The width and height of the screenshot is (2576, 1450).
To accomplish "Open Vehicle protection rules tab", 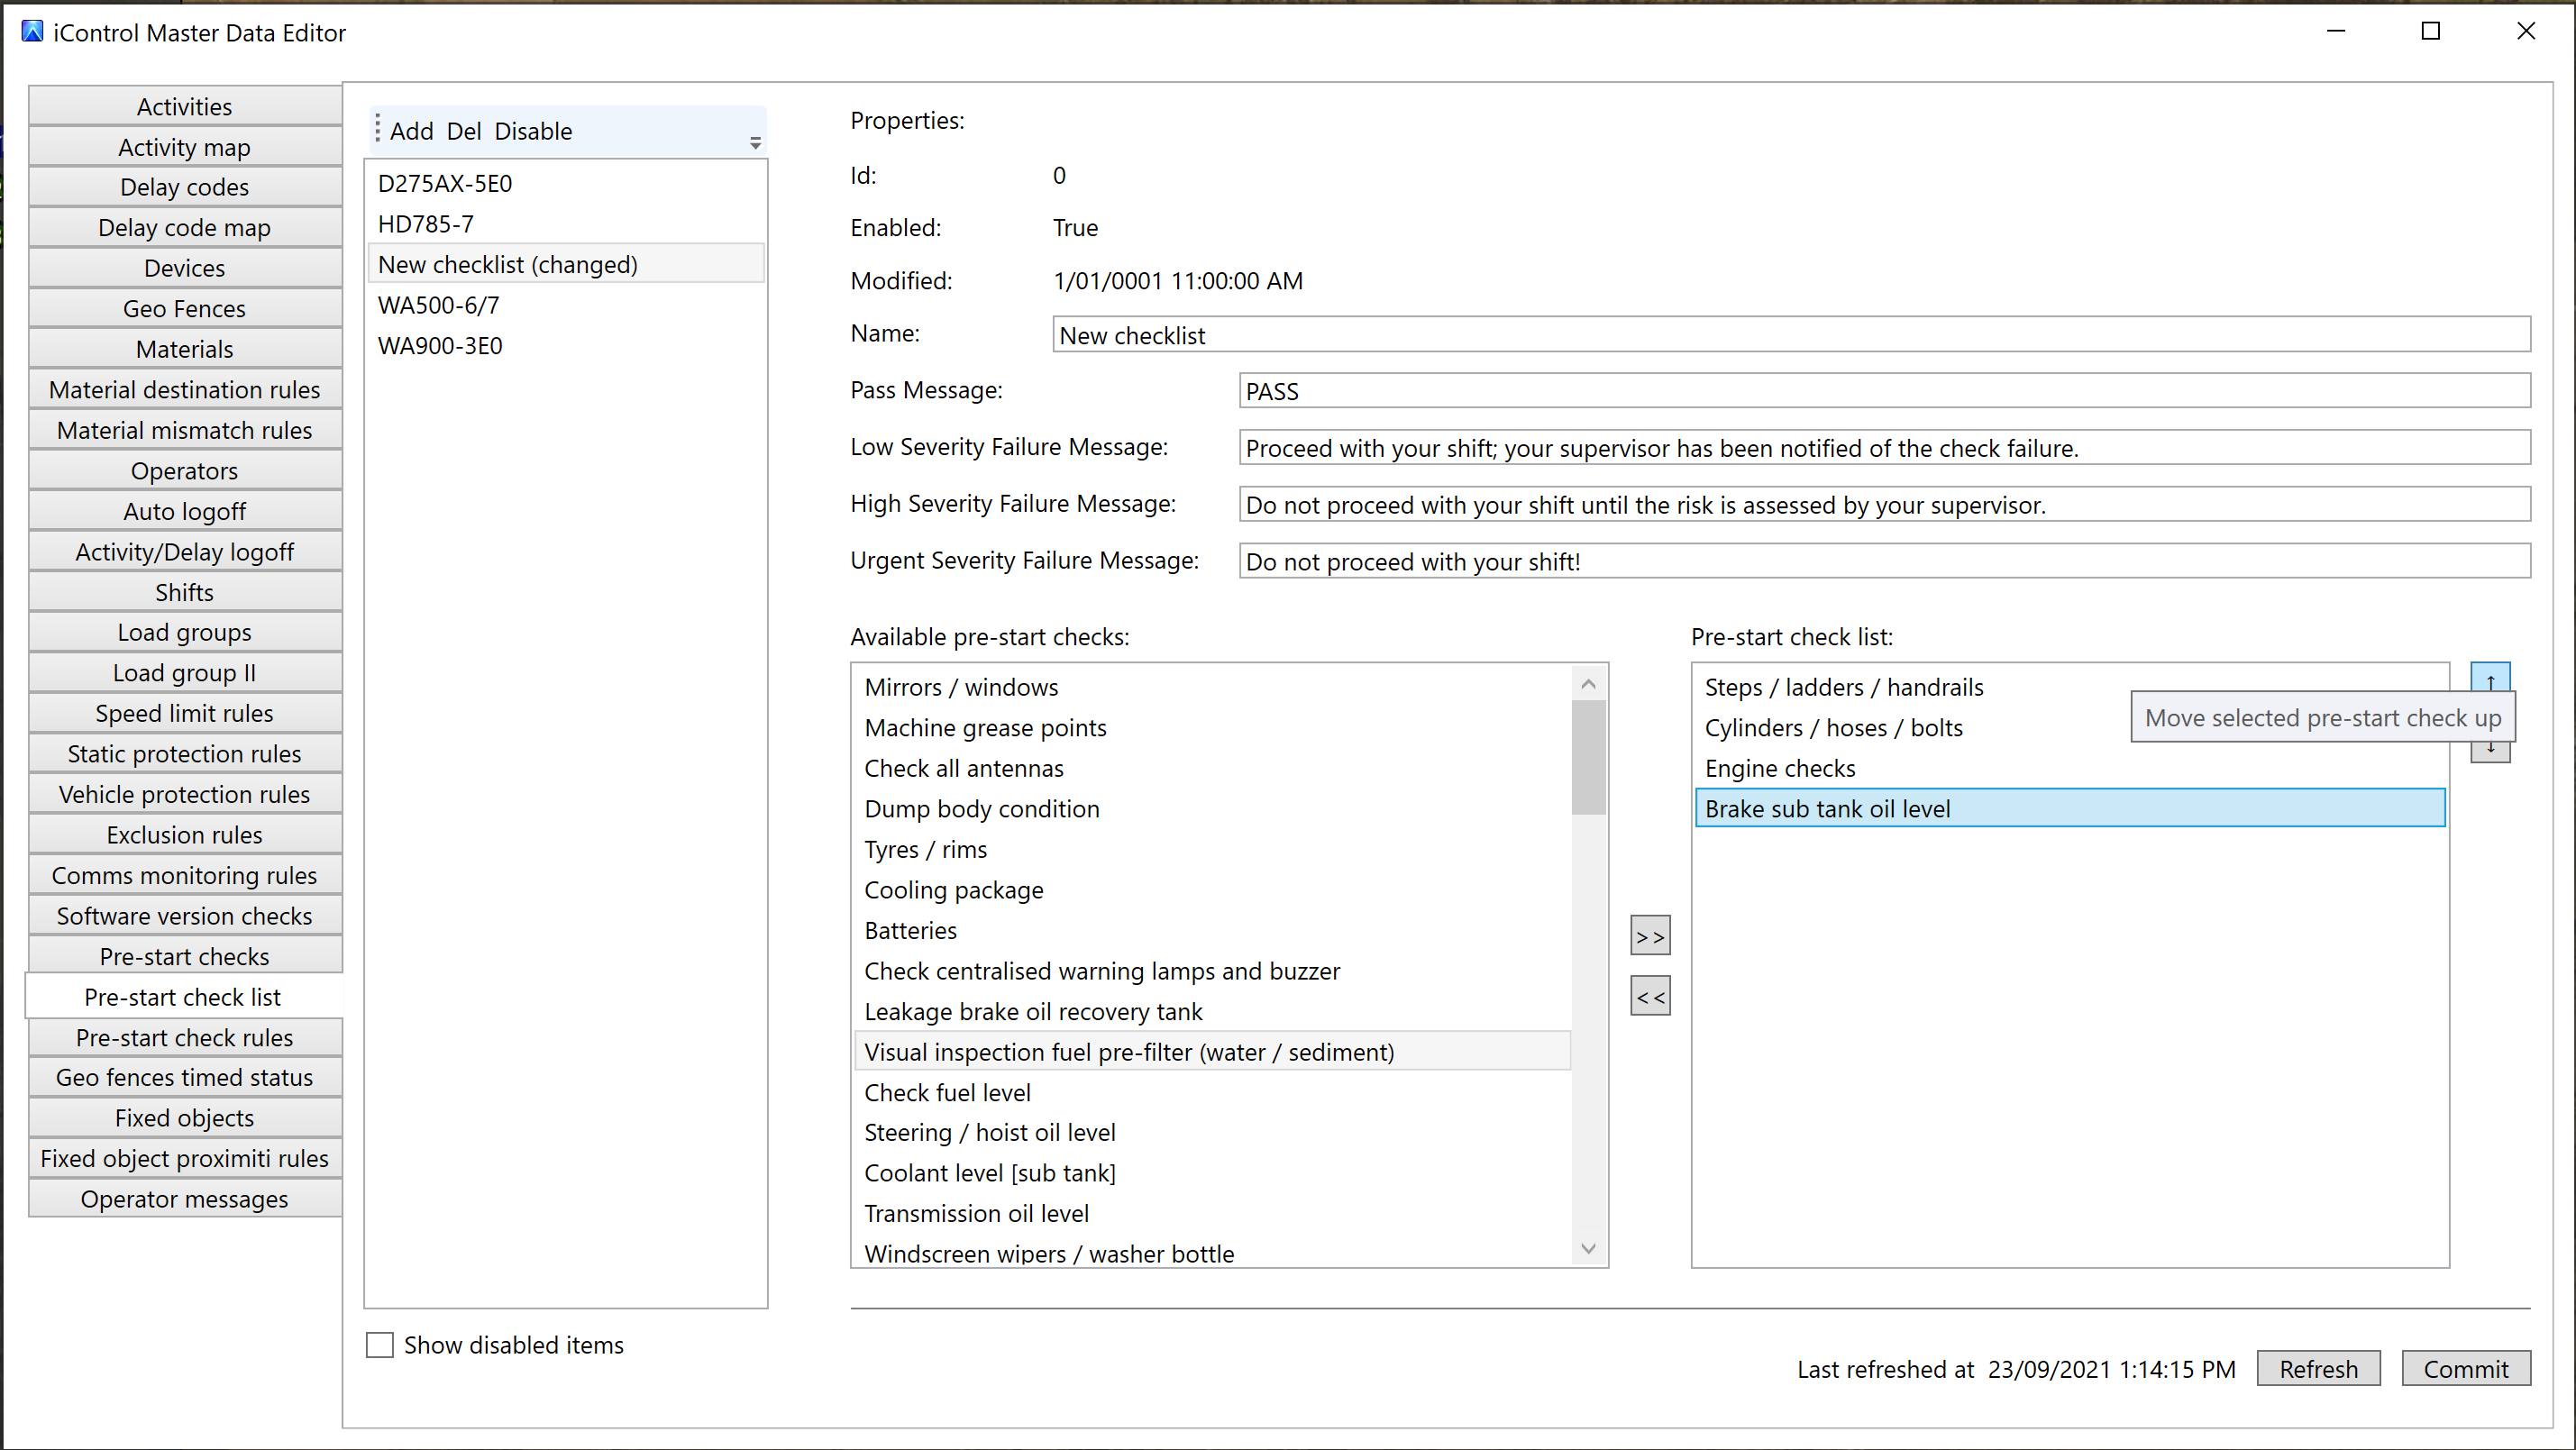I will click(x=185, y=794).
